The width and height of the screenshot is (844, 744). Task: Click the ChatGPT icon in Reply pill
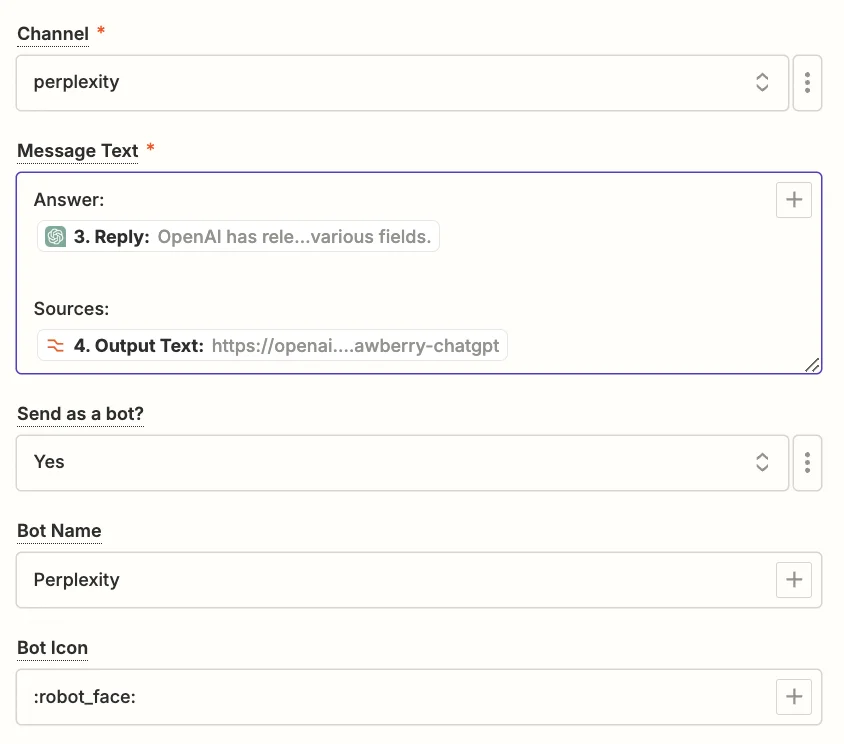point(55,236)
